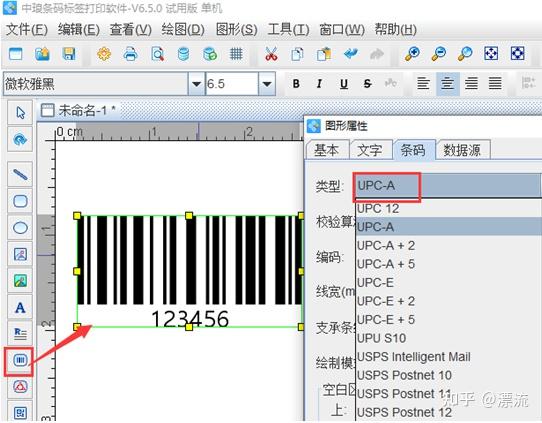Select the text A tool
This screenshot has width=542, height=423.
20,307
